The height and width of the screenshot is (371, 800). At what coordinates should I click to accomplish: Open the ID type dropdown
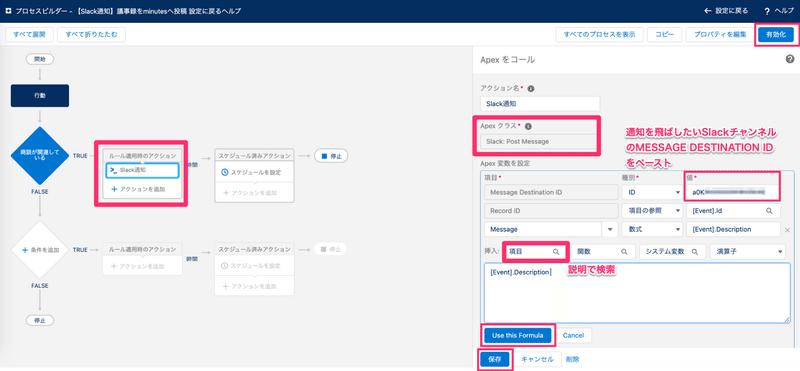click(652, 192)
